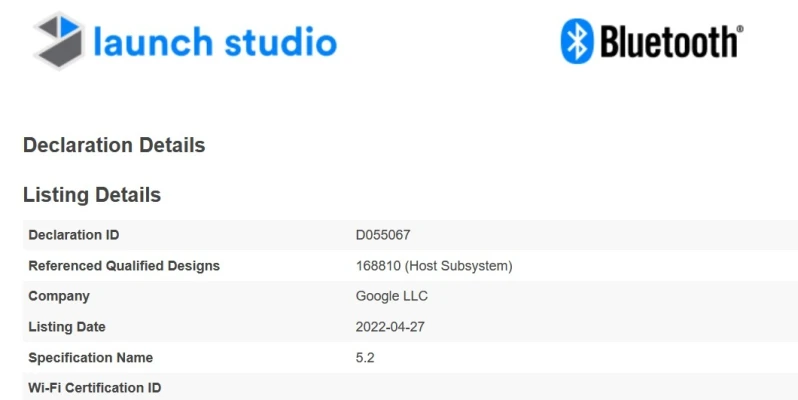Click the Bluetooth rune icon

pos(577,41)
